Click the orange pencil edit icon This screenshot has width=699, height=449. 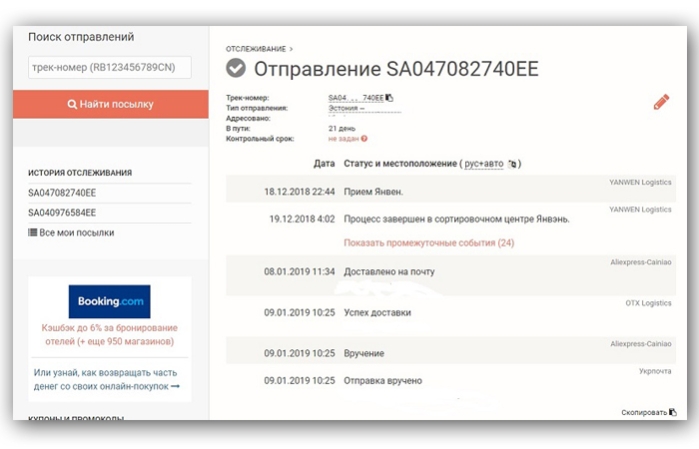point(661,102)
